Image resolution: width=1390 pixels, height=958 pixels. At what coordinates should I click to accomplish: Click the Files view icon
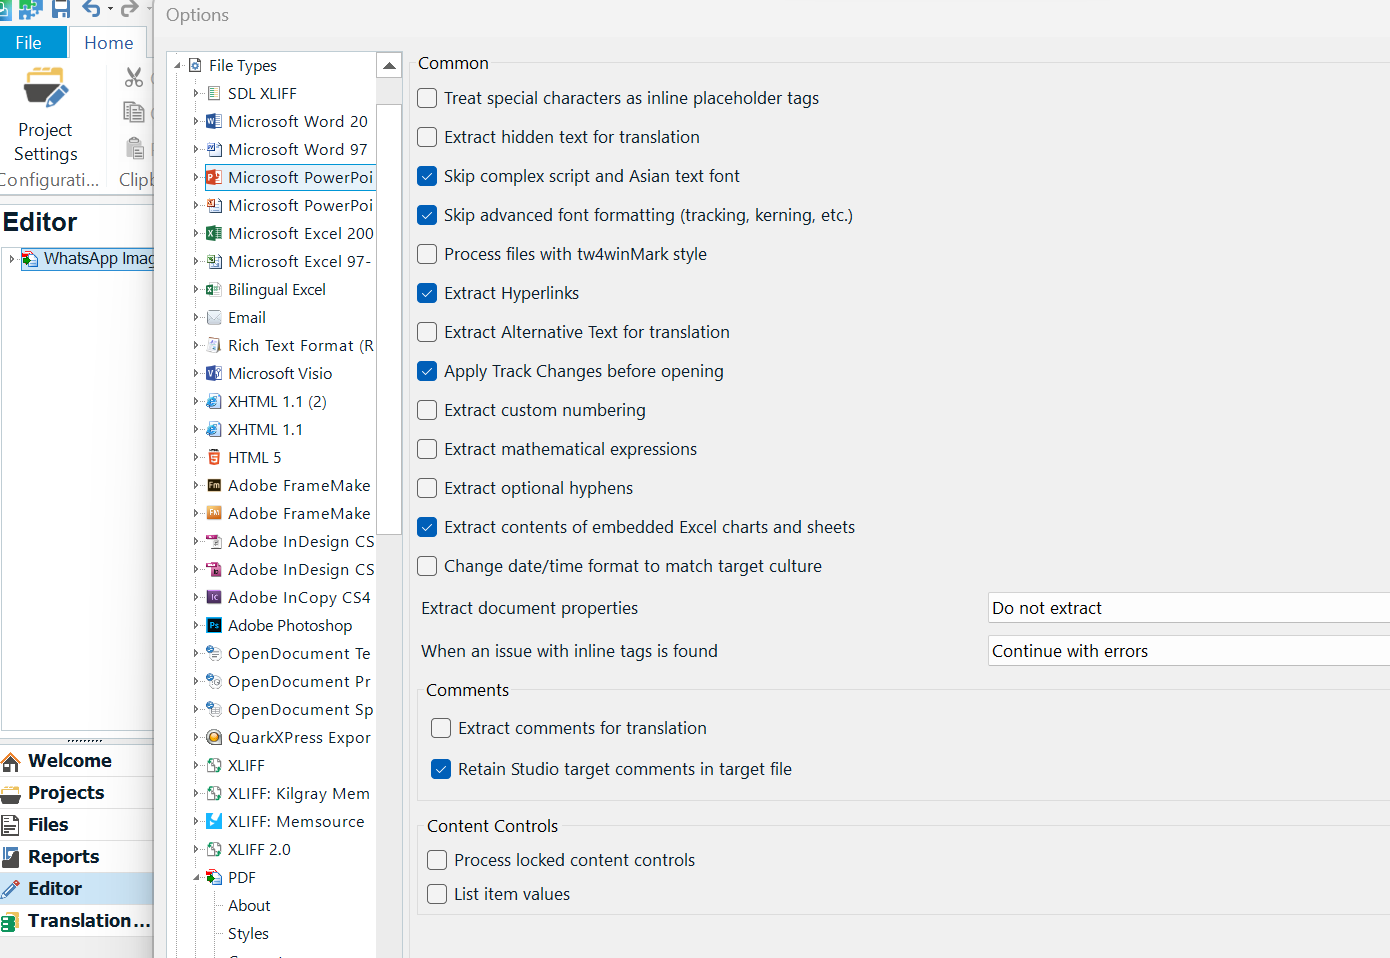click(11, 825)
